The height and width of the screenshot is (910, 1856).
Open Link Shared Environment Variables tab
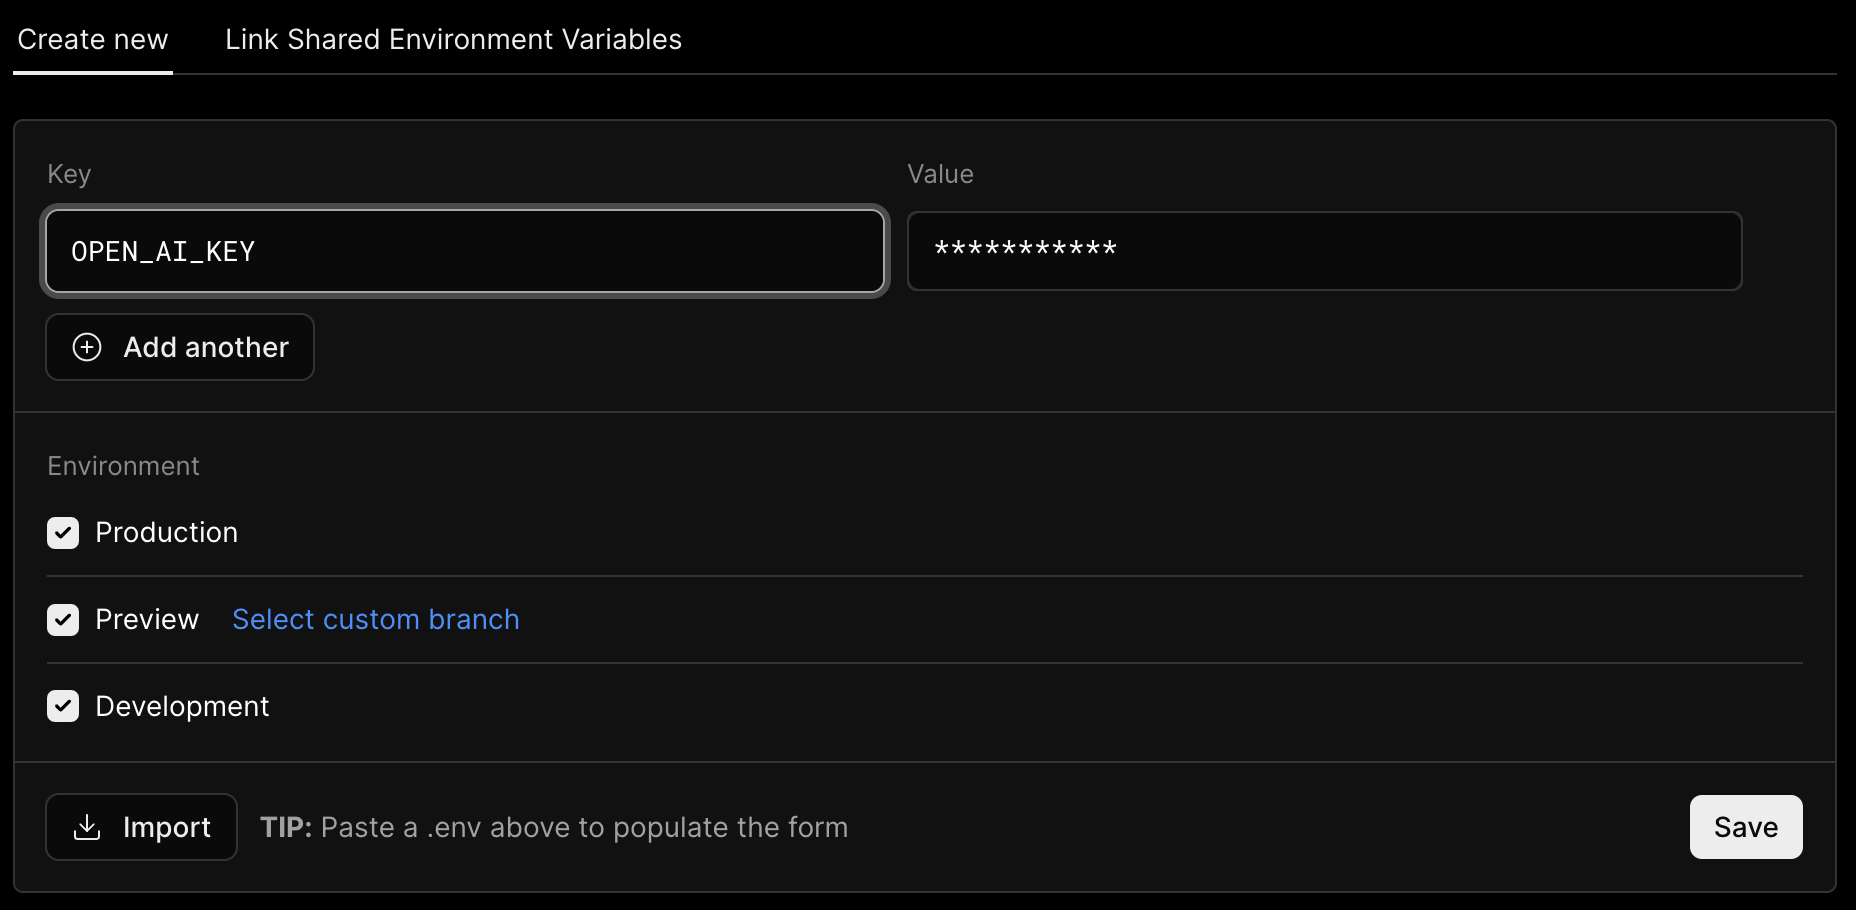pos(453,40)
